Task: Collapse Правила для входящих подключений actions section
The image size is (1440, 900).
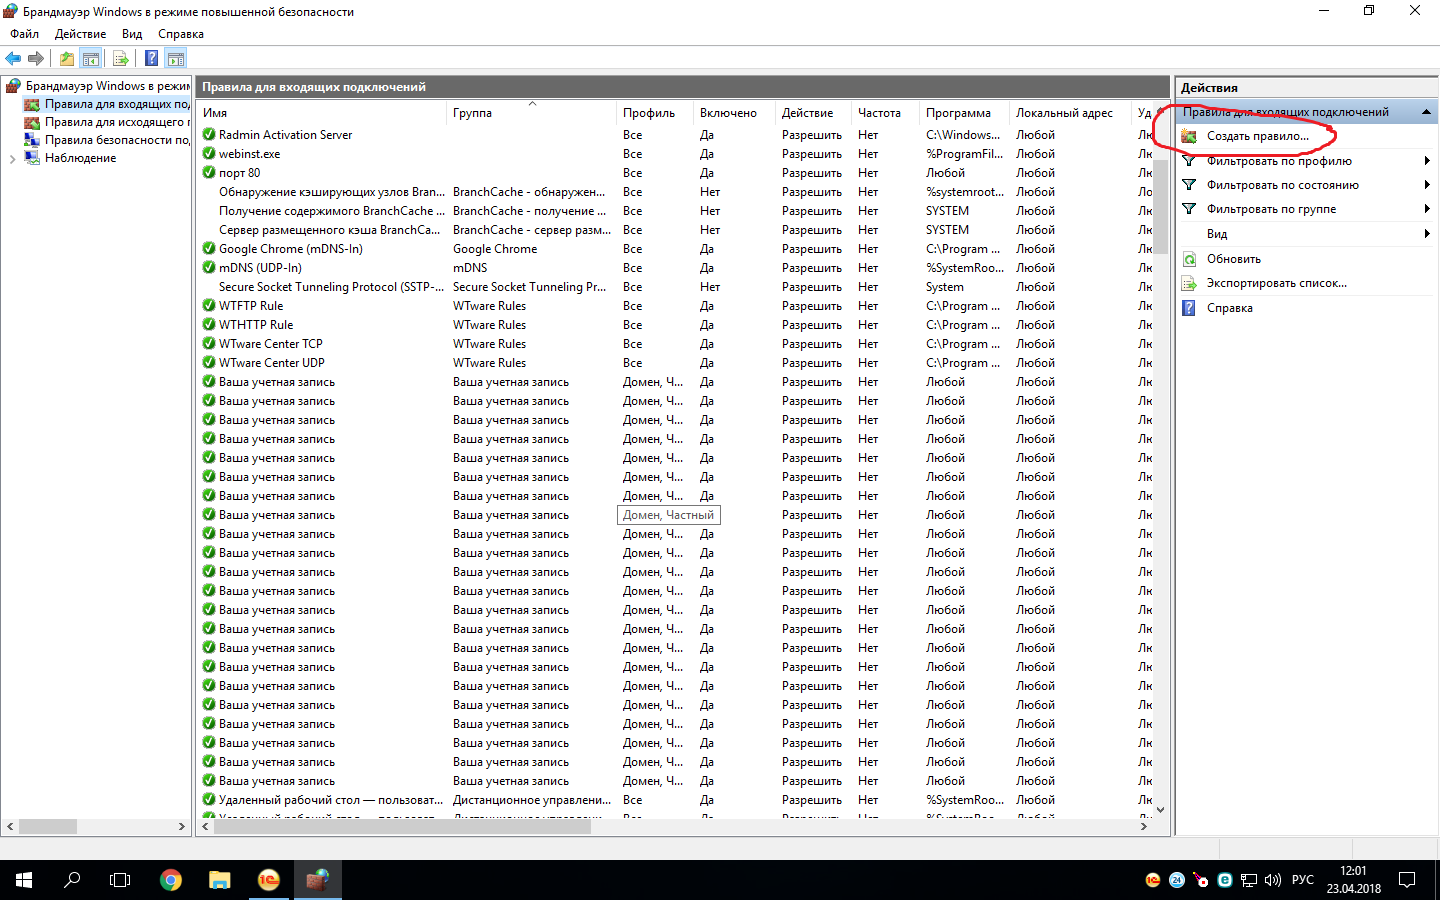Action: click(x=1426, y=112)
